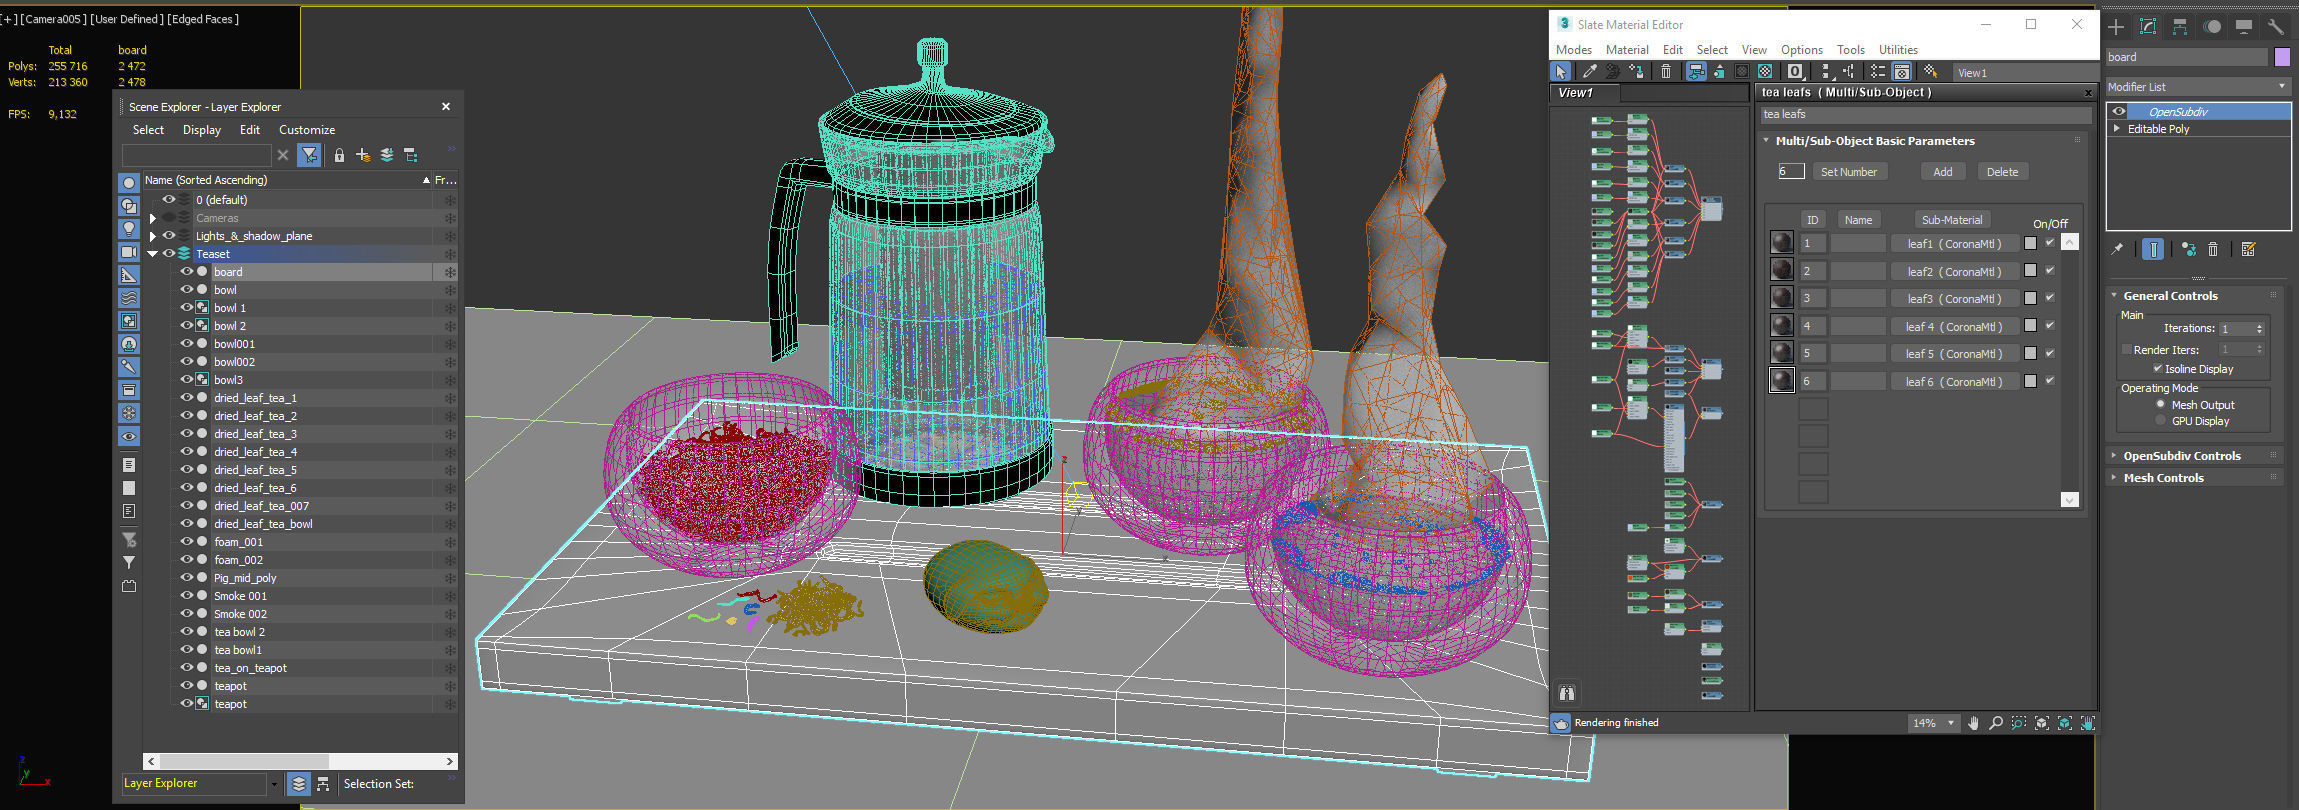Image resolution: width=2299 pixels, height=810 pixels.
Task: Click pin stack icon below modifier list
Action: [2117, 249]
